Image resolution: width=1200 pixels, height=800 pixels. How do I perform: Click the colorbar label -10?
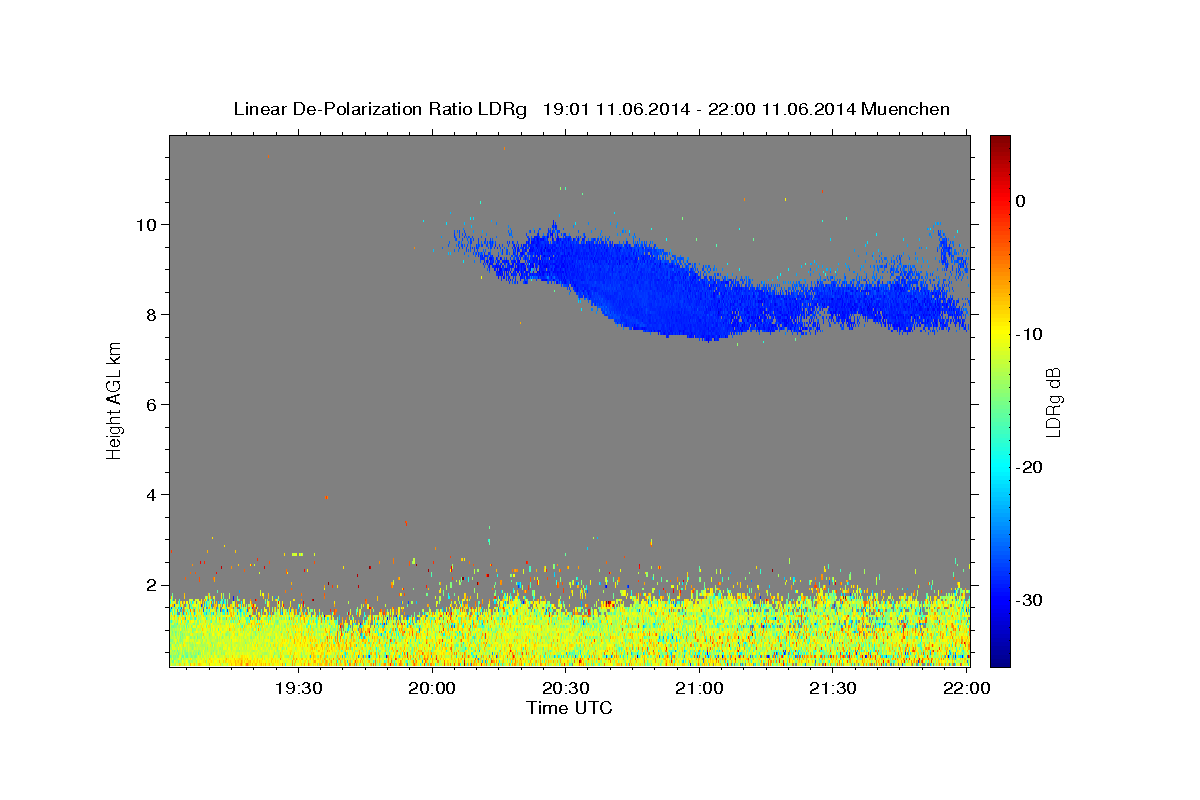point(1029,334)
